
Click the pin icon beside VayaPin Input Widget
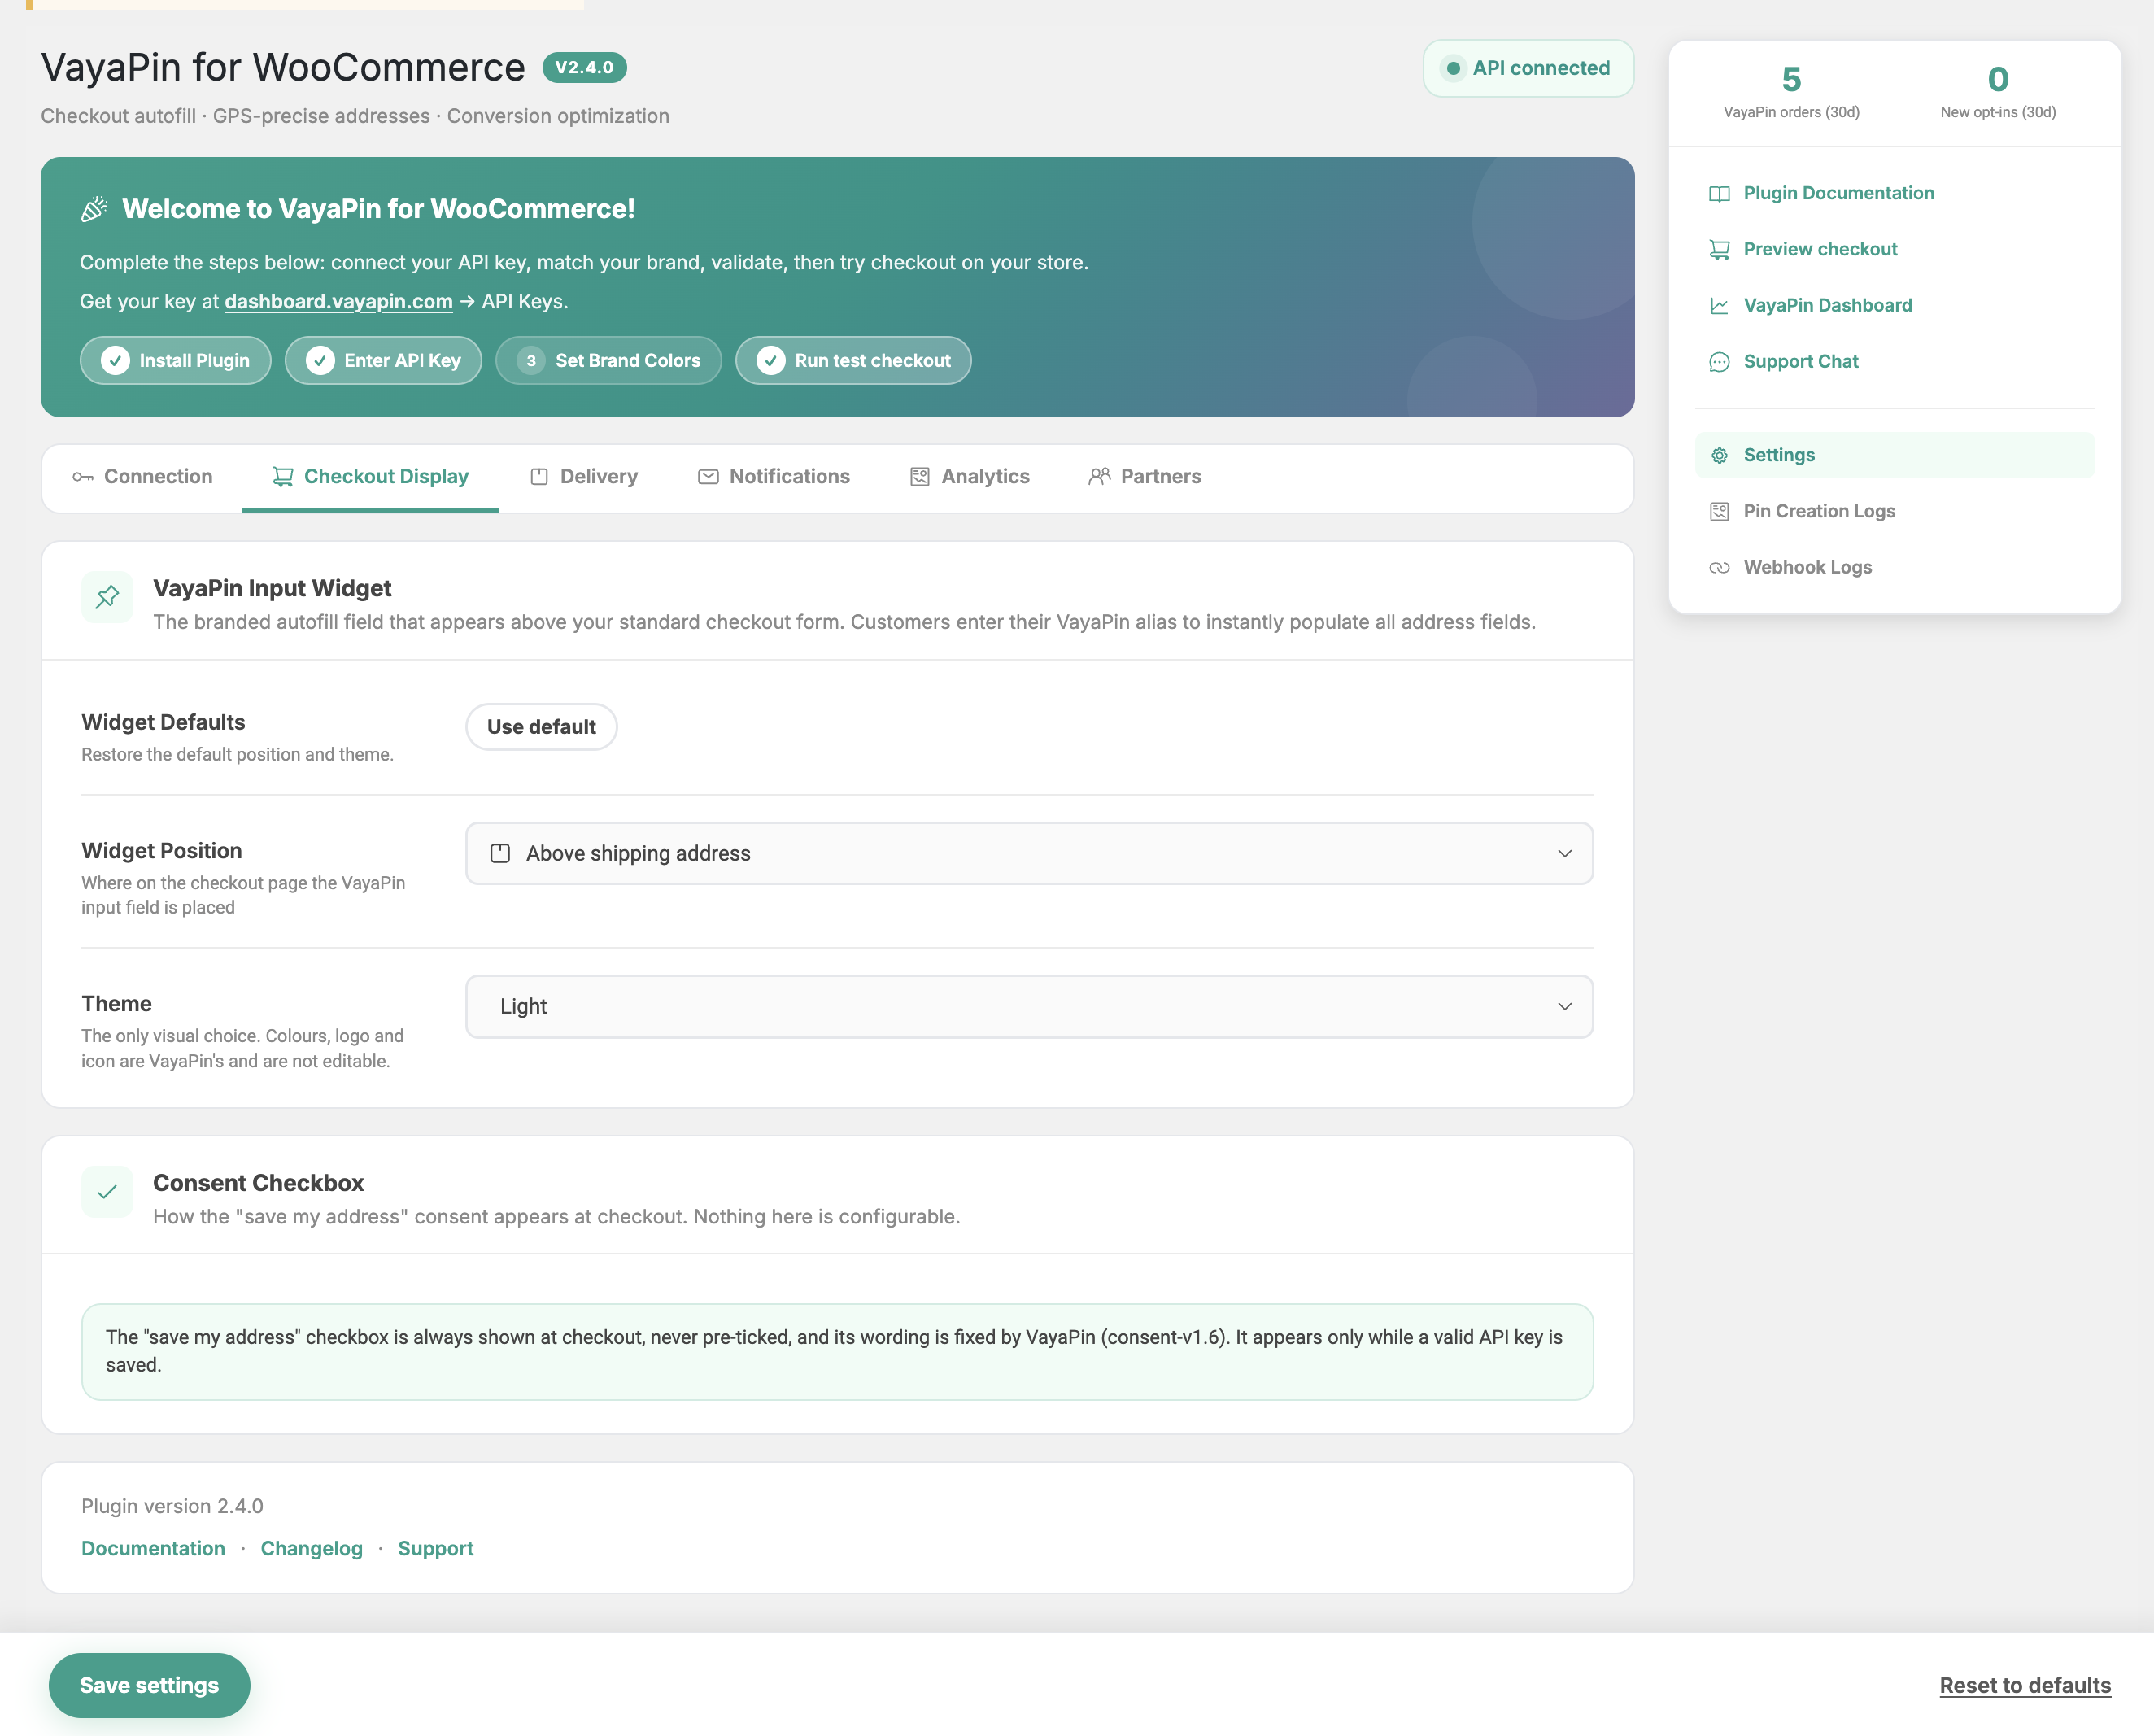click(x=107, y=597)
